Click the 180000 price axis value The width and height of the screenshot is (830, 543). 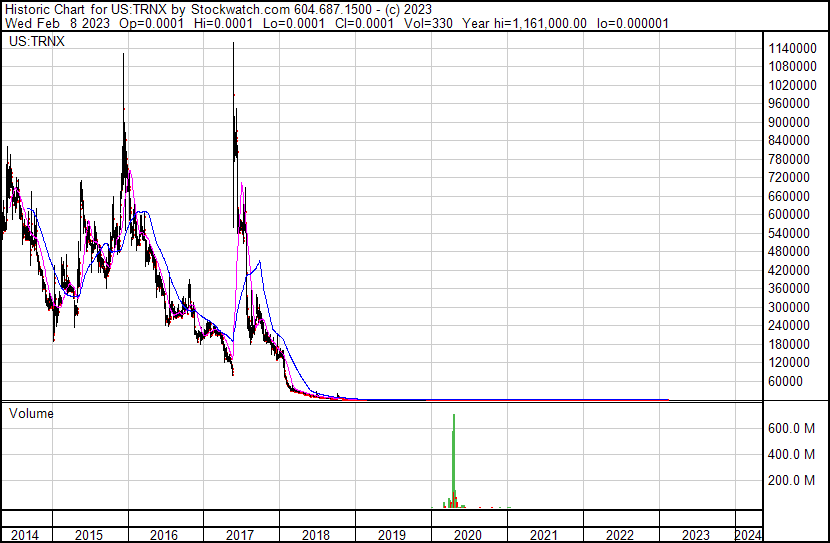tap(789, 345)
